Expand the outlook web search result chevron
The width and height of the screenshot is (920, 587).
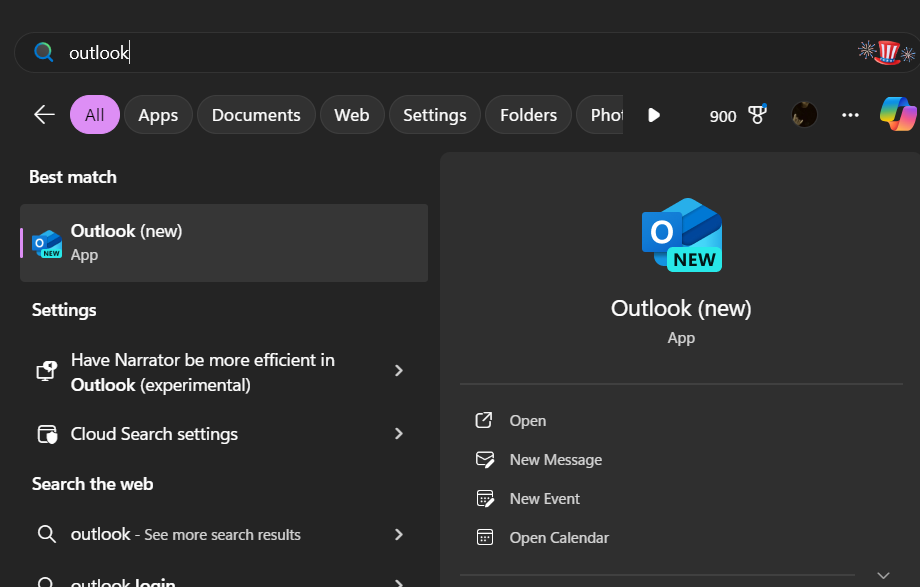398,534
